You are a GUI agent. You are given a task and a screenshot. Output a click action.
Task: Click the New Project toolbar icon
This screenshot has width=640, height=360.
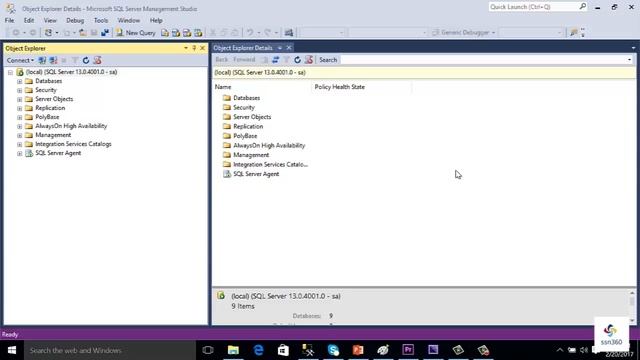pos(48,33)
